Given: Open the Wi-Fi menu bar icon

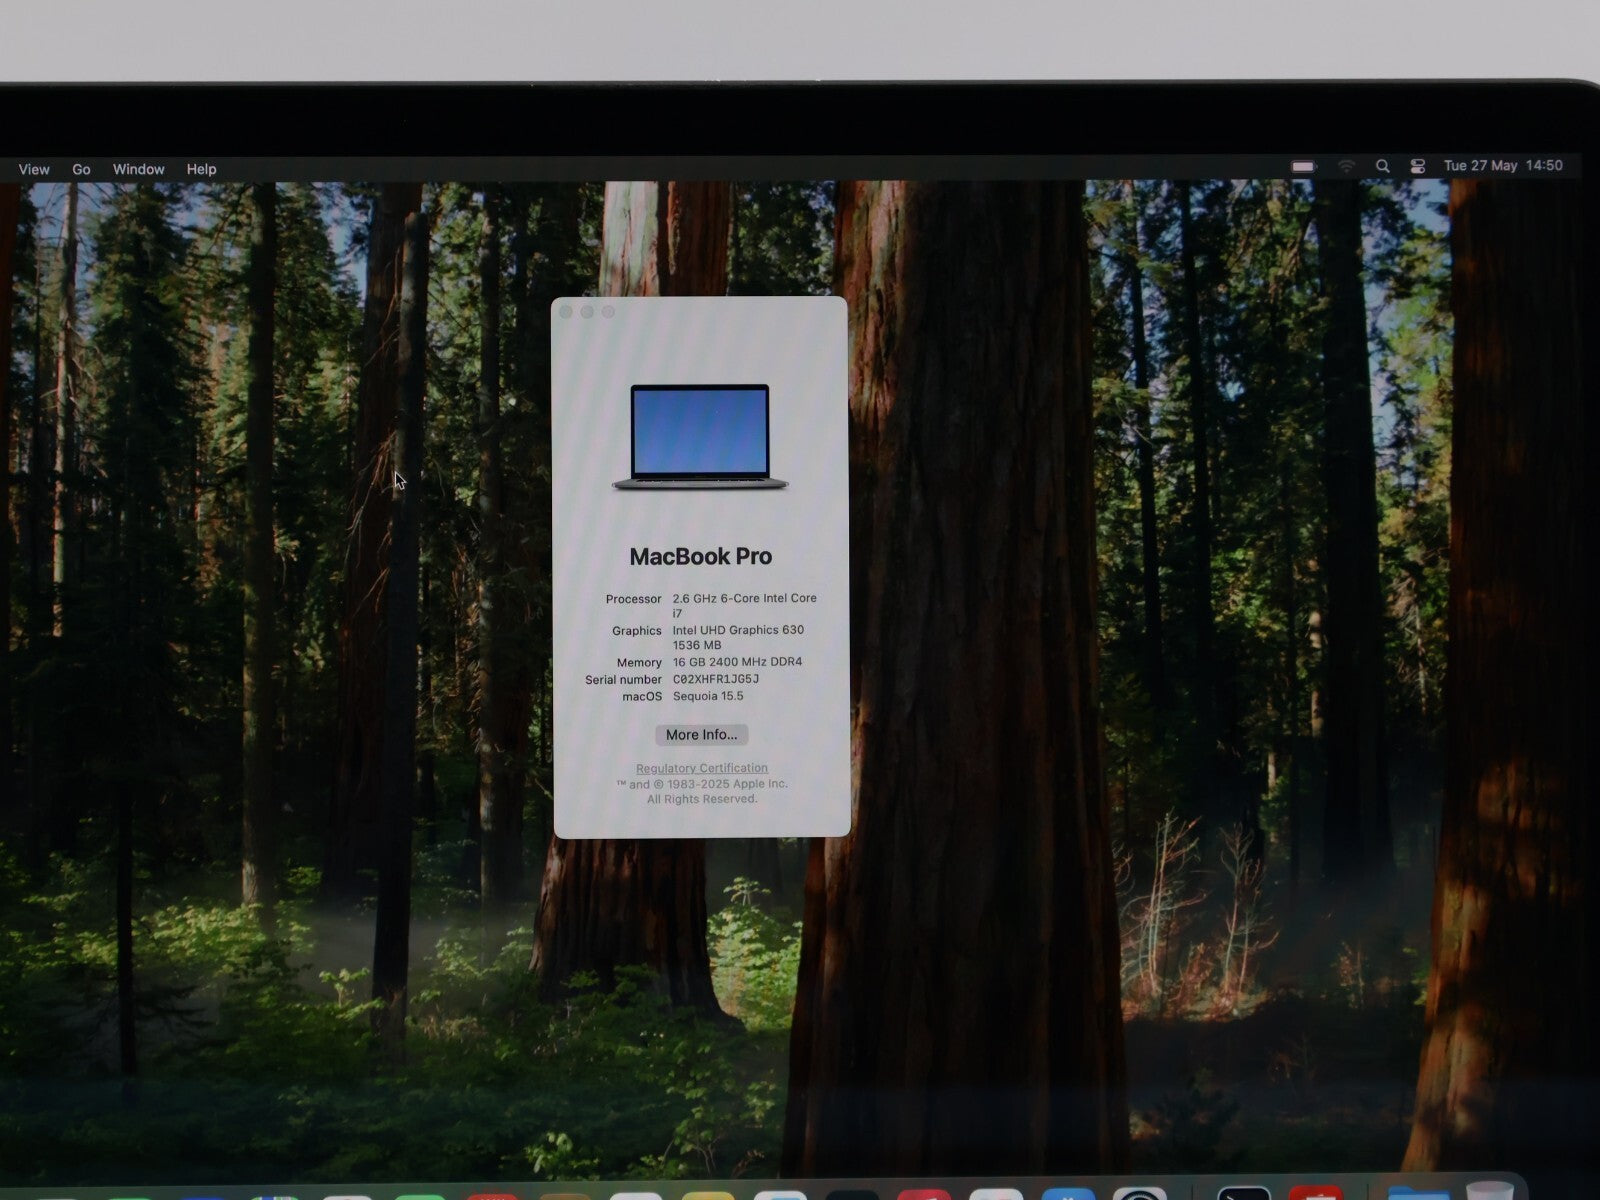Looking at the screenshot, I should tap(1347, 167).
